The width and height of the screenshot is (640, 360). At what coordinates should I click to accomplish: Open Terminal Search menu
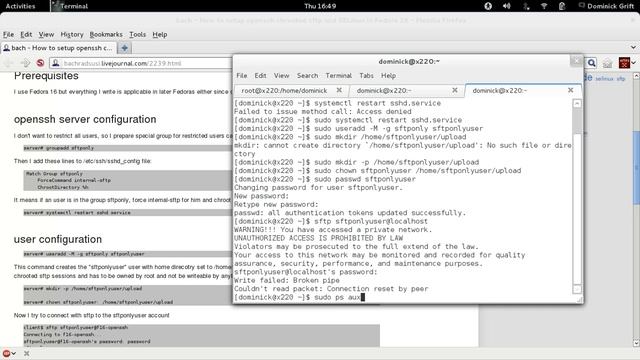(x=307, y=76)
